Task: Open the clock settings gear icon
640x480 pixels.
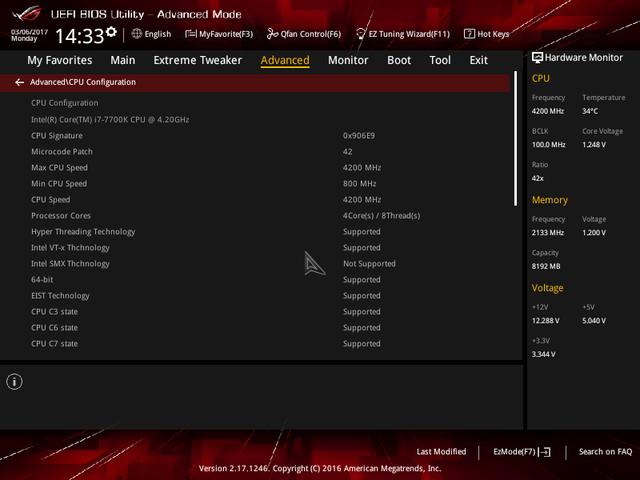Action: [x=111, y=32]
